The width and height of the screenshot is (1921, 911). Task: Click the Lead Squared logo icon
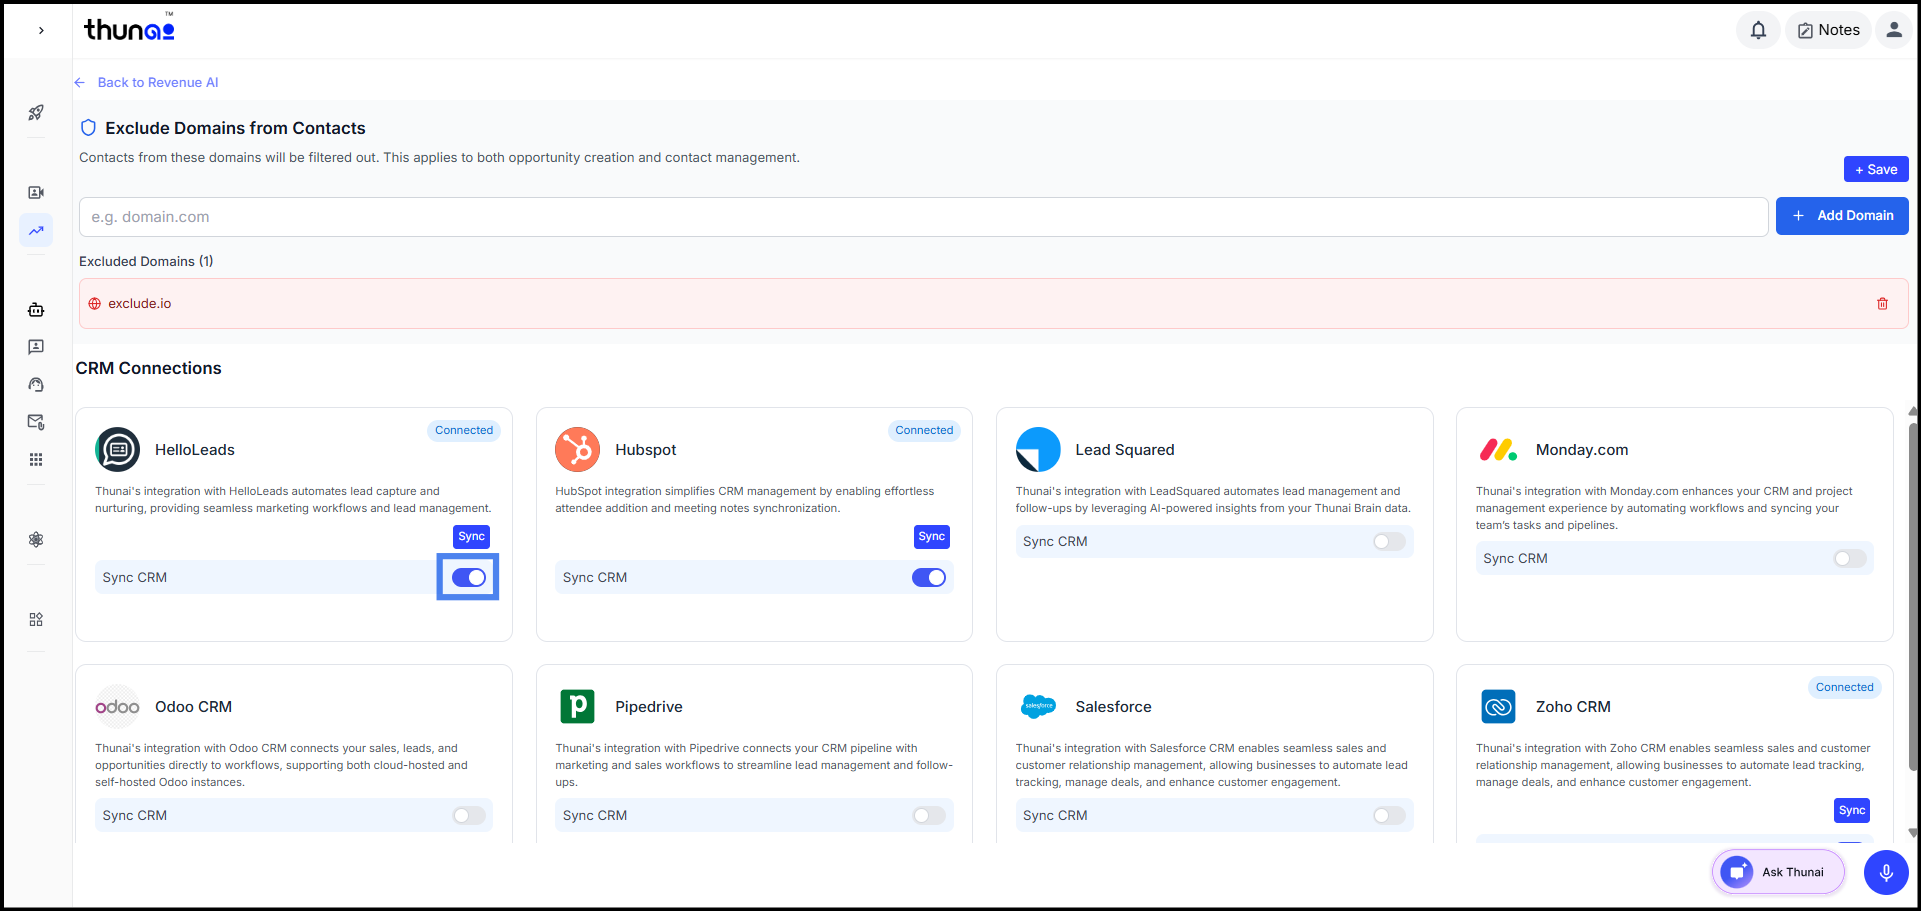tap(1038, 450)
